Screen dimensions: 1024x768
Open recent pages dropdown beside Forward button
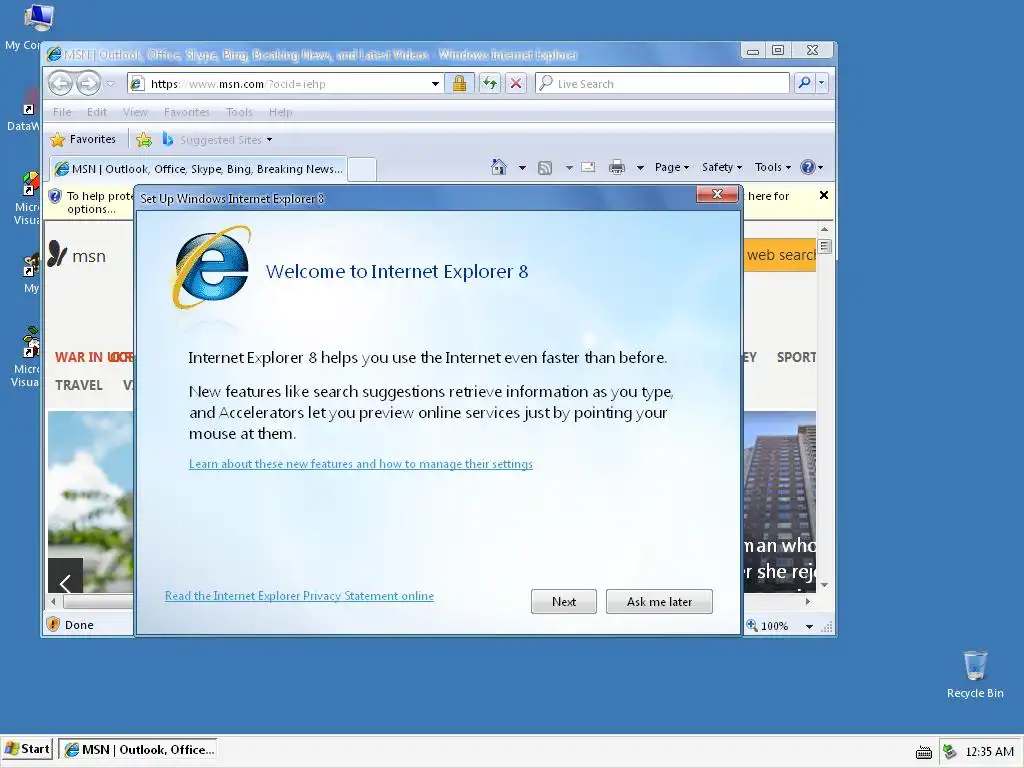(110, 84)
